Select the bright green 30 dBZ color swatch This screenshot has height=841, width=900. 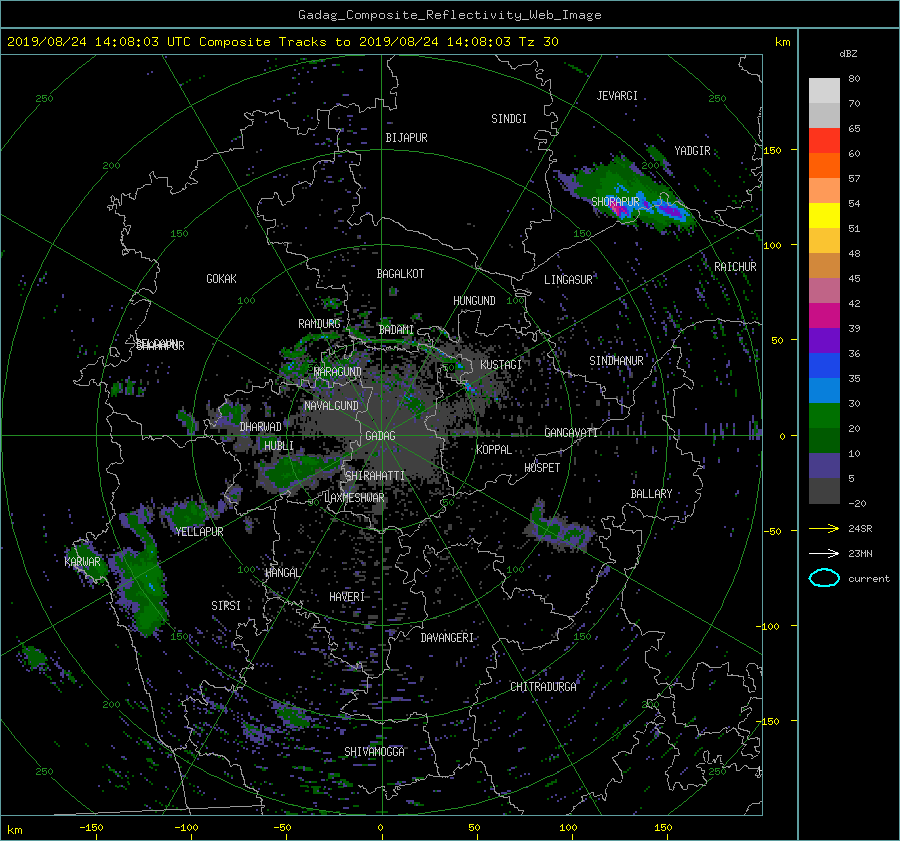[824, 416]
